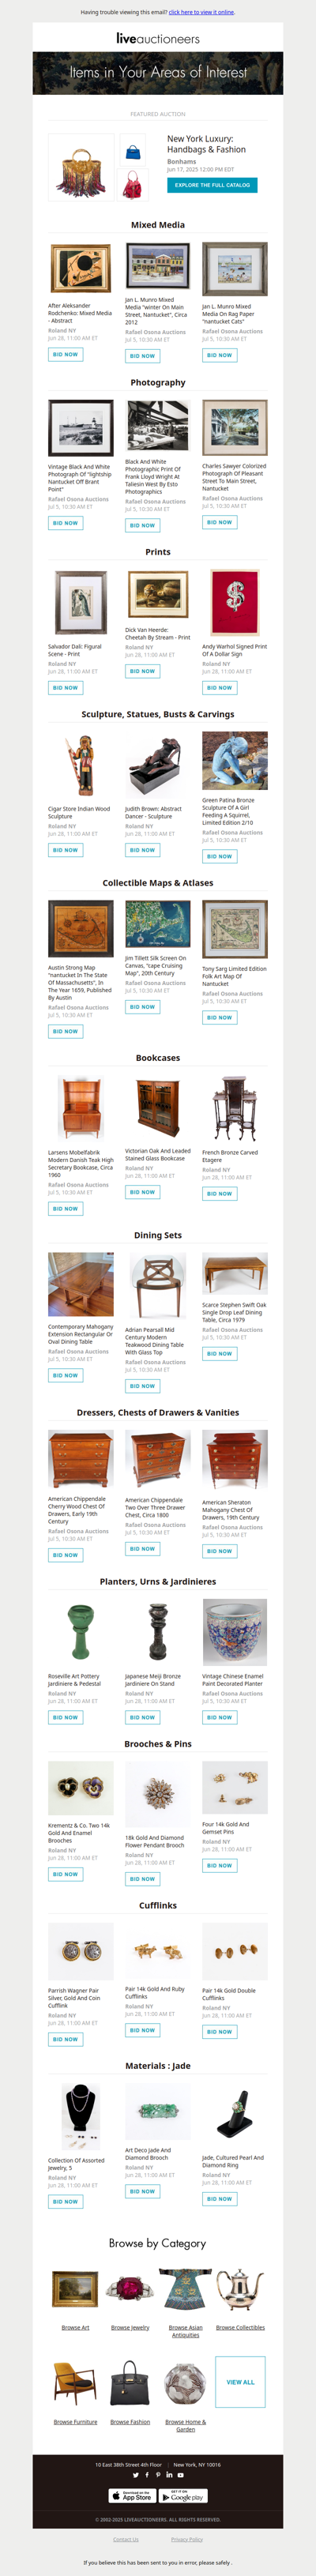Image resolution: width=316 pixels, height=2576 pixels.
Task: Open the Privacy Policy footer link
Action: pos(187,2539)
